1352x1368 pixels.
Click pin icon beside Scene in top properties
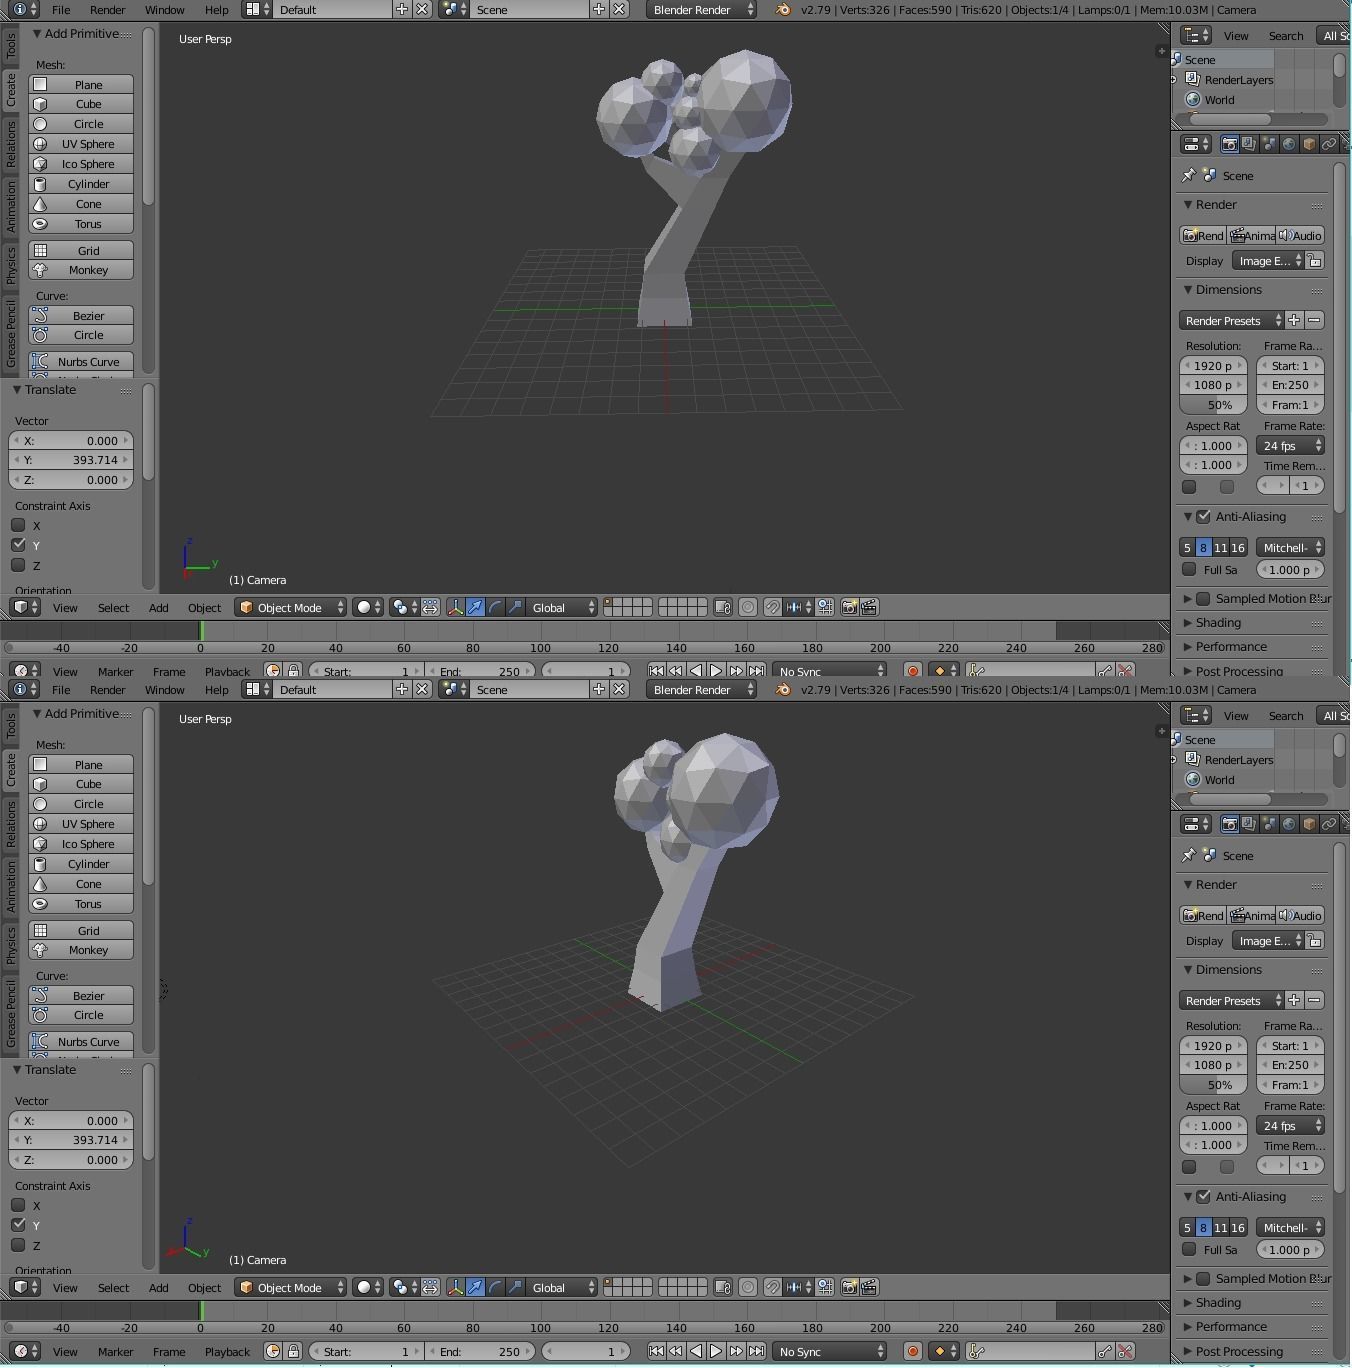pos(1188,175)
